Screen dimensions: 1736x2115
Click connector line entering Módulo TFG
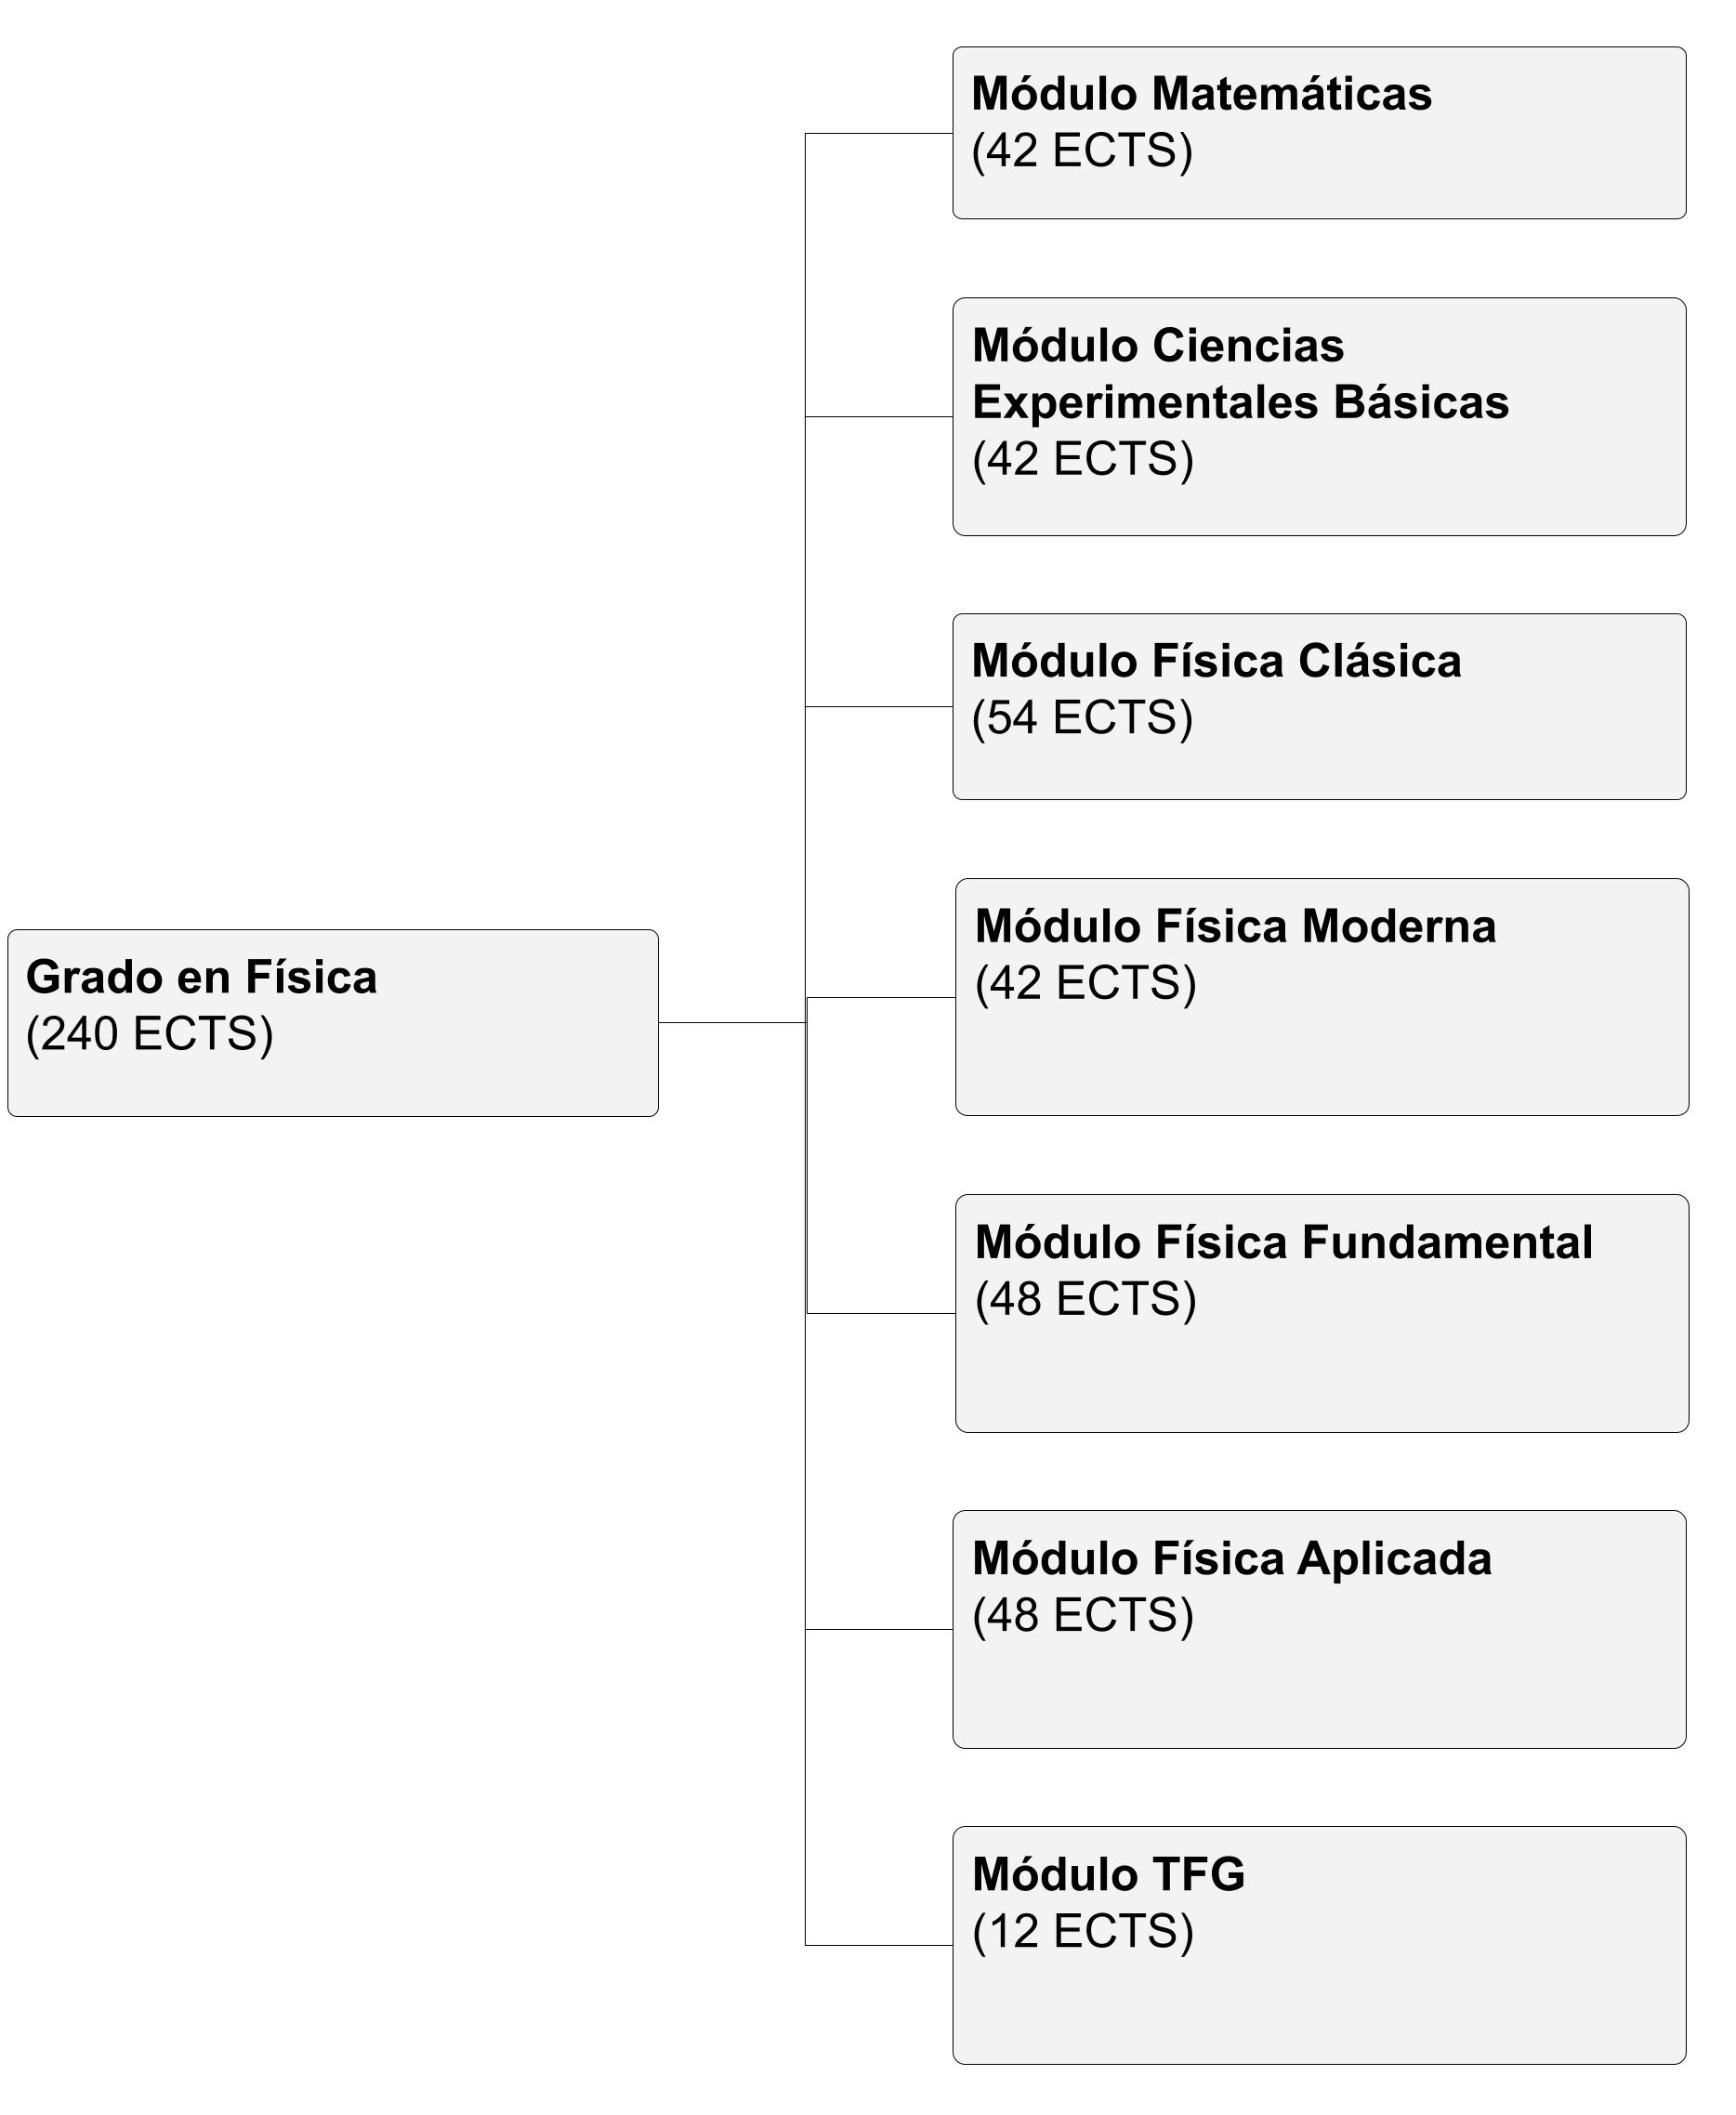point(879,1945)
